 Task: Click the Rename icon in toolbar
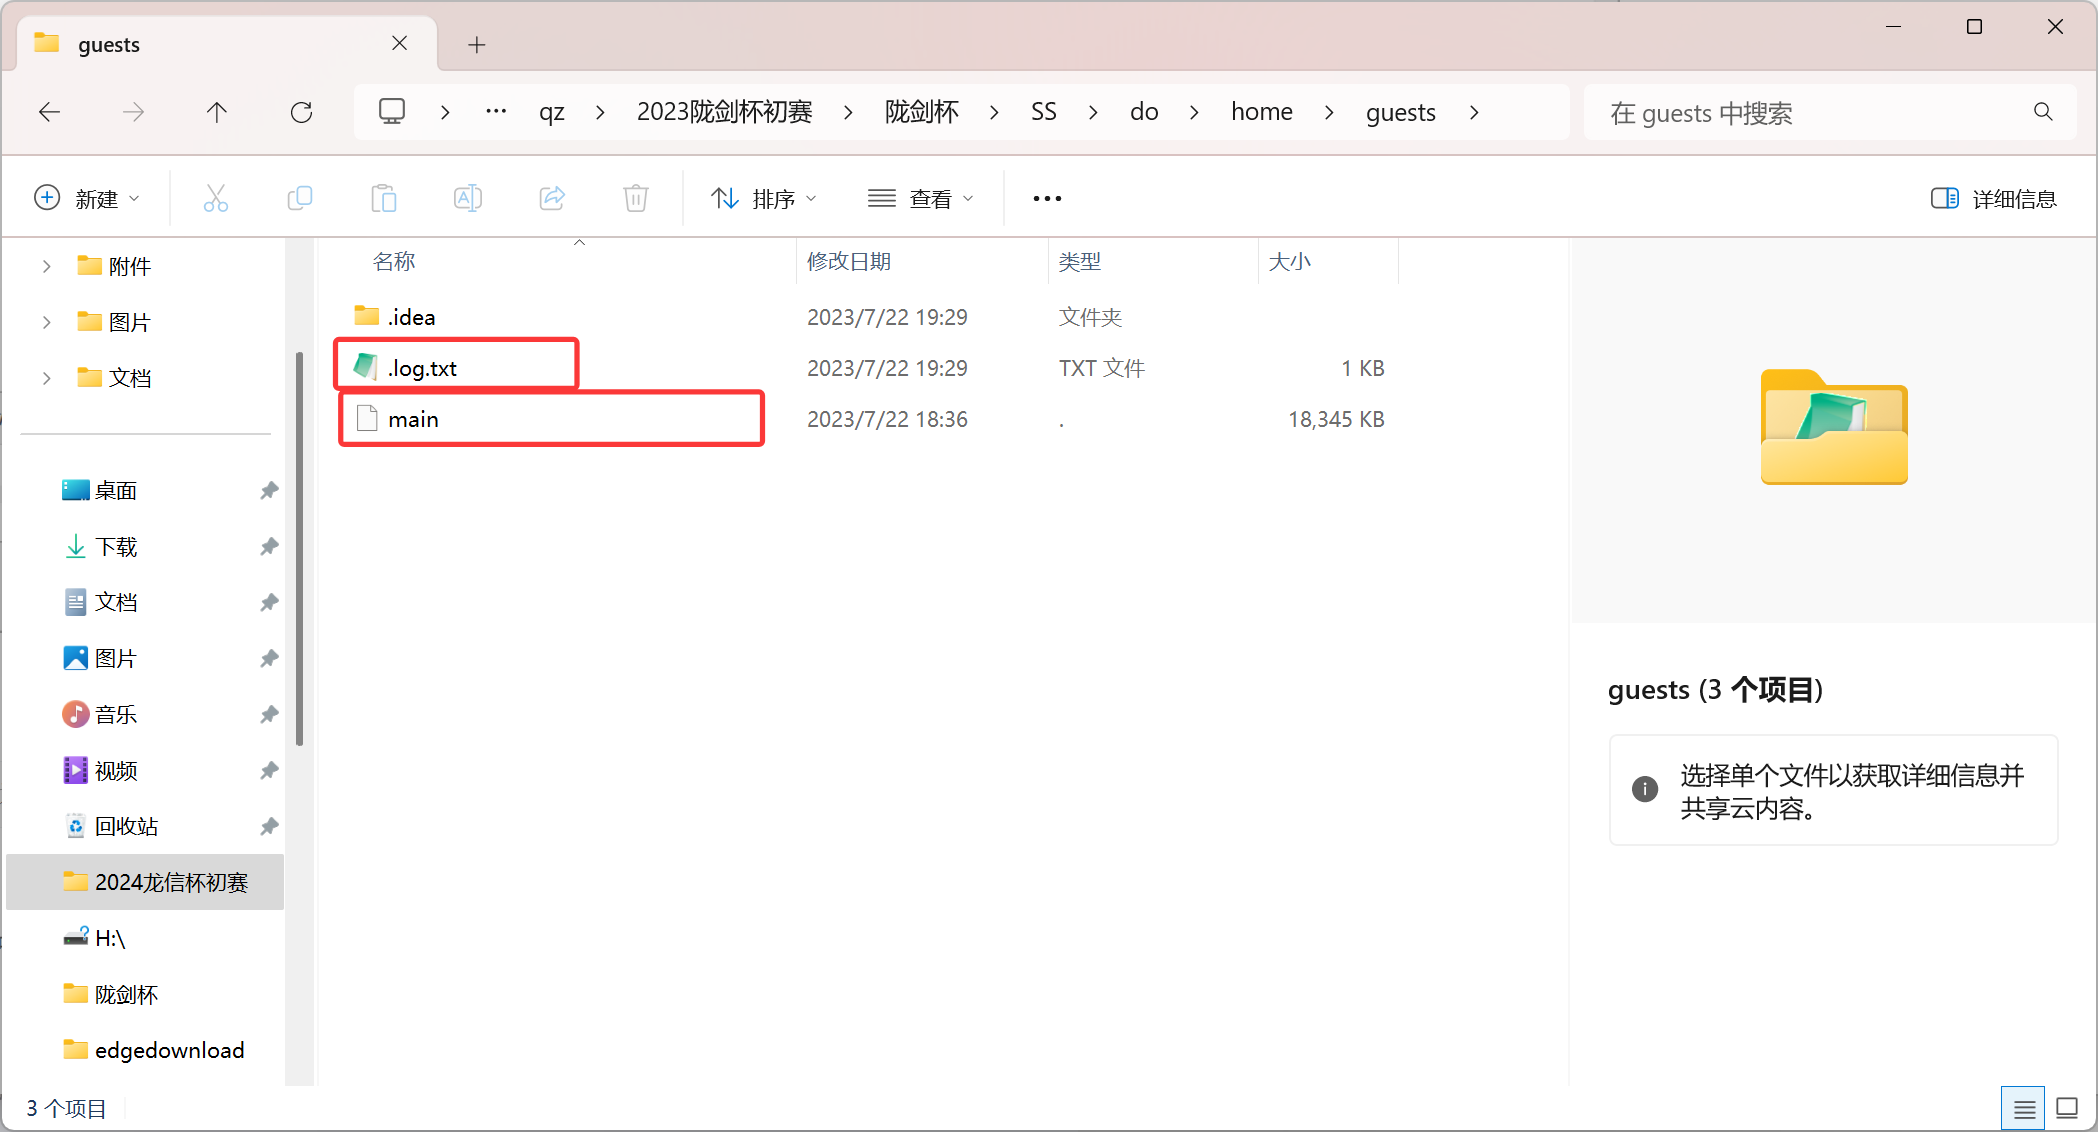pos(467,198)
